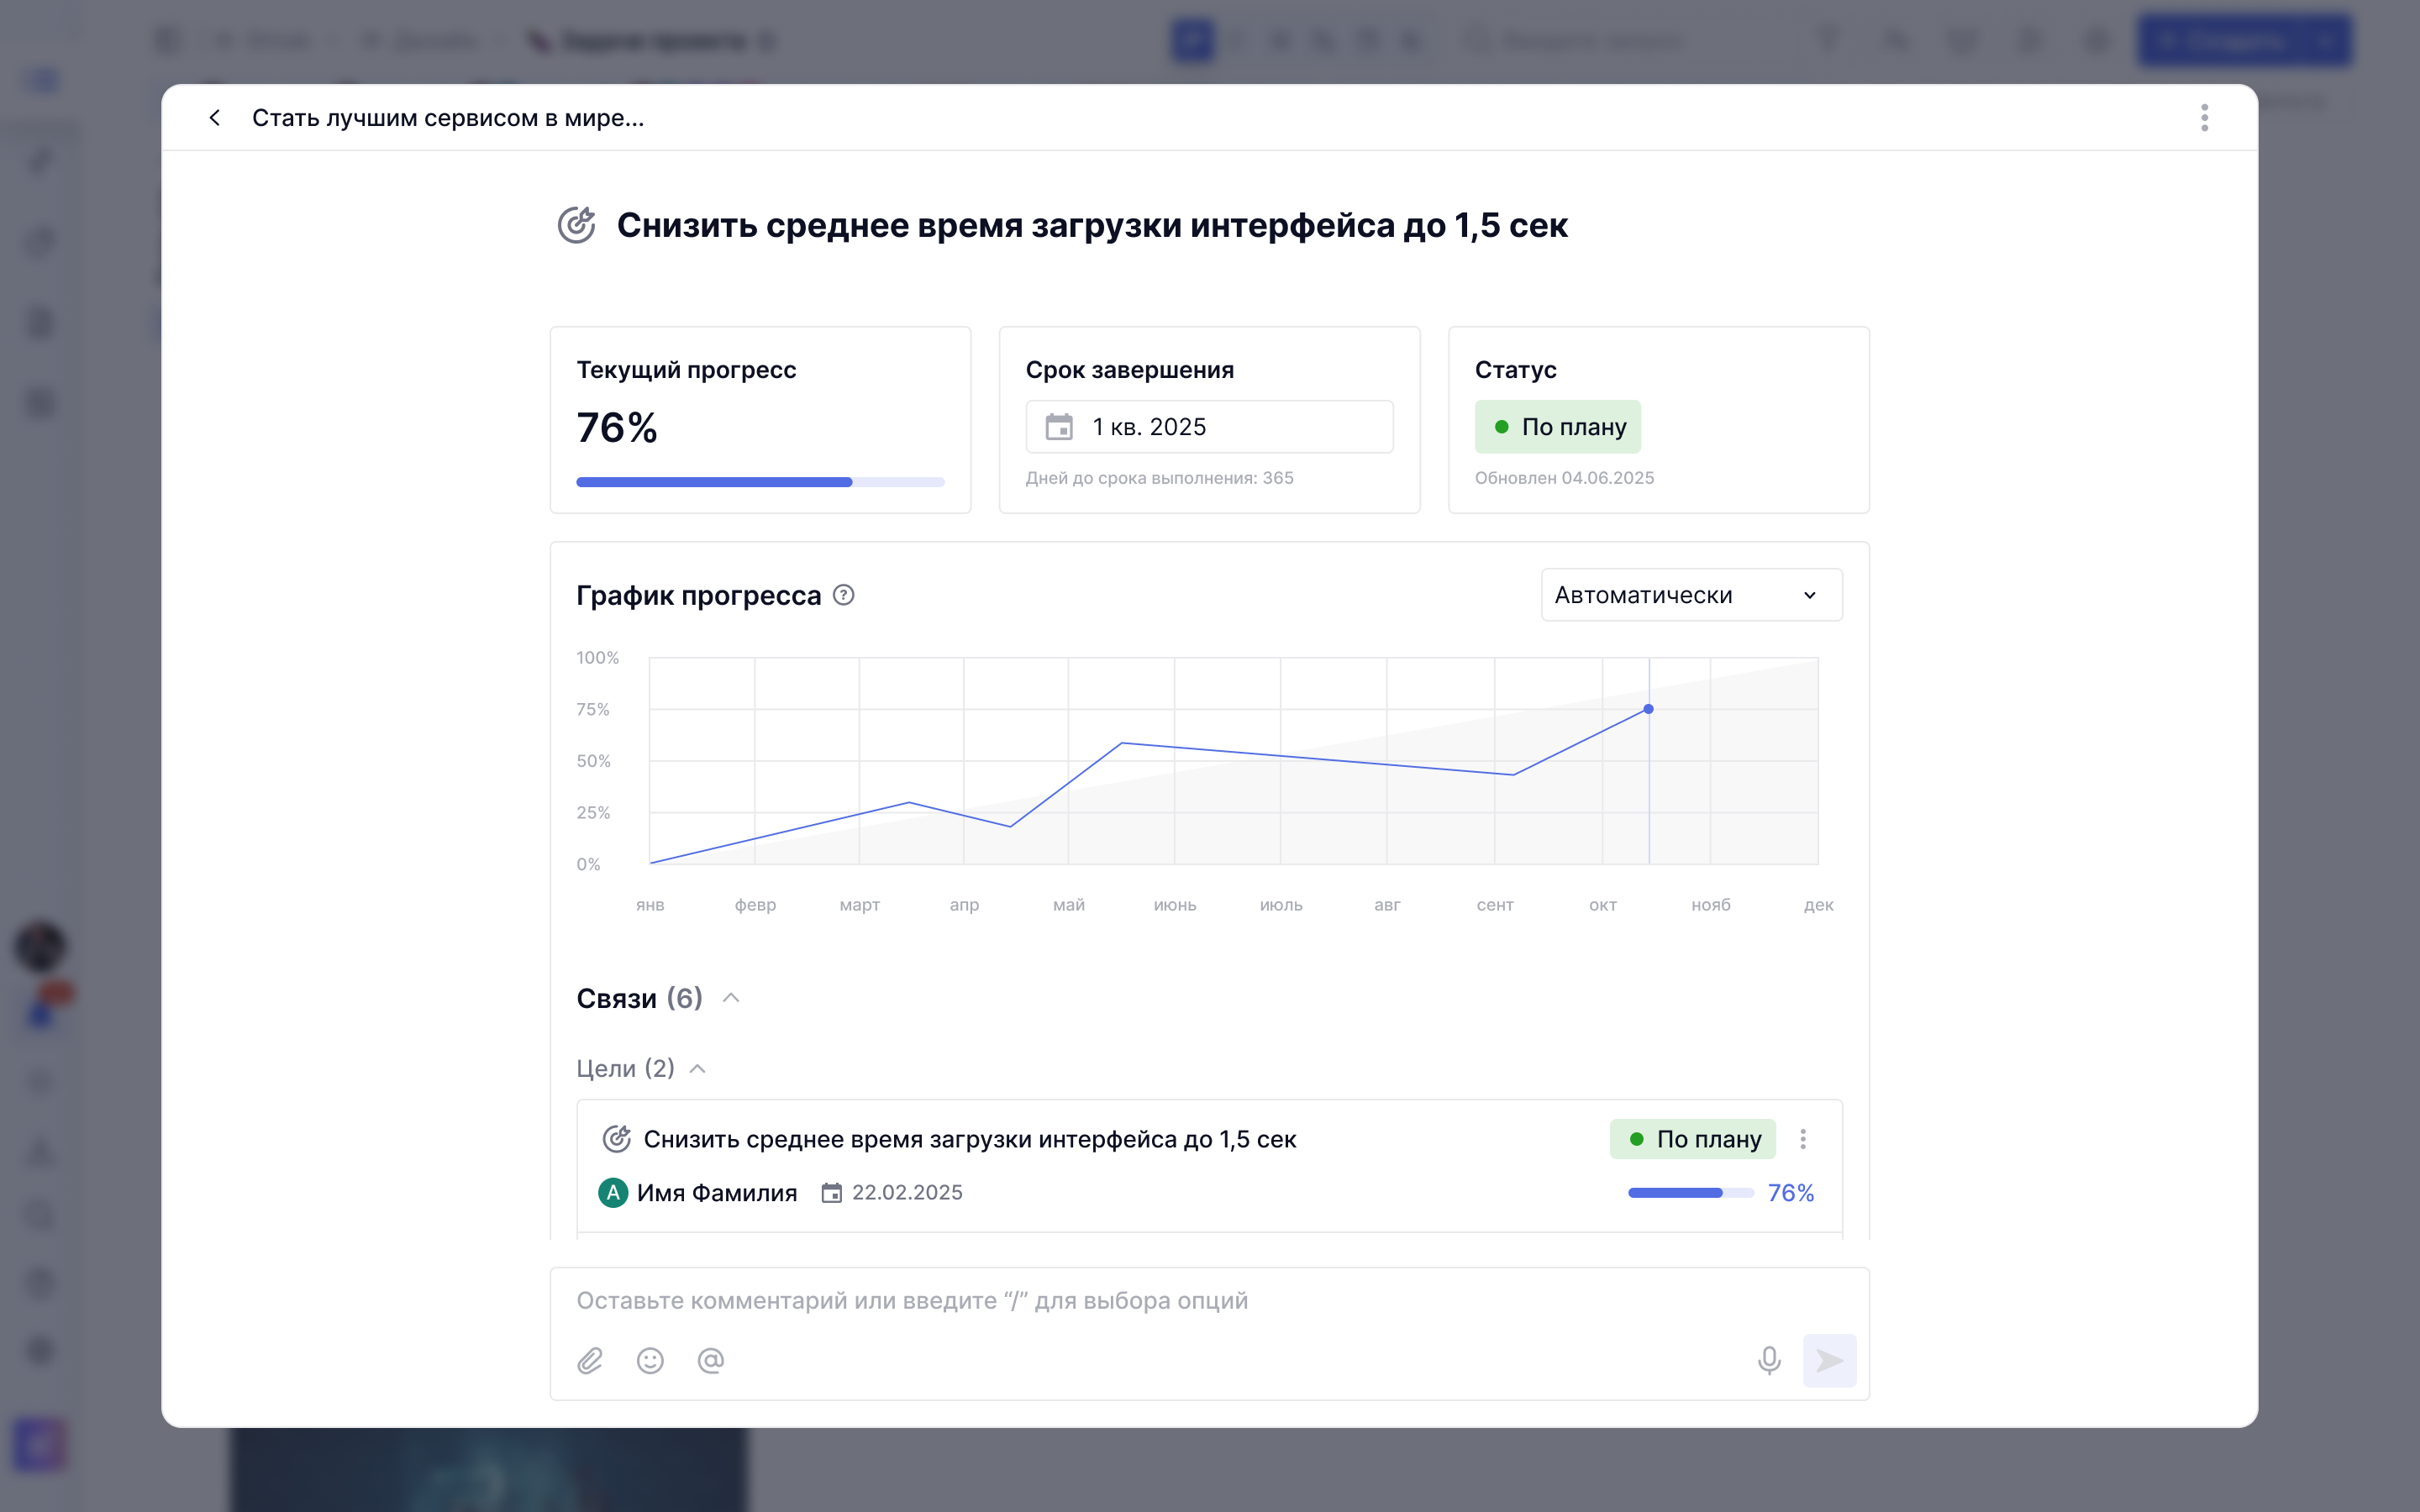Click the дек month label on the chart
2420x1512 pixels.
click(1818, 905)
